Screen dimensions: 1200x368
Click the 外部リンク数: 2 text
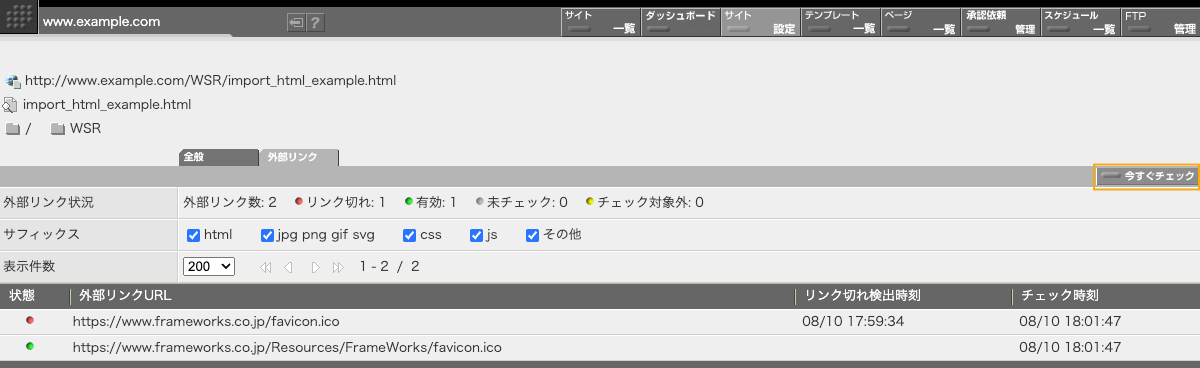(230, 202)
